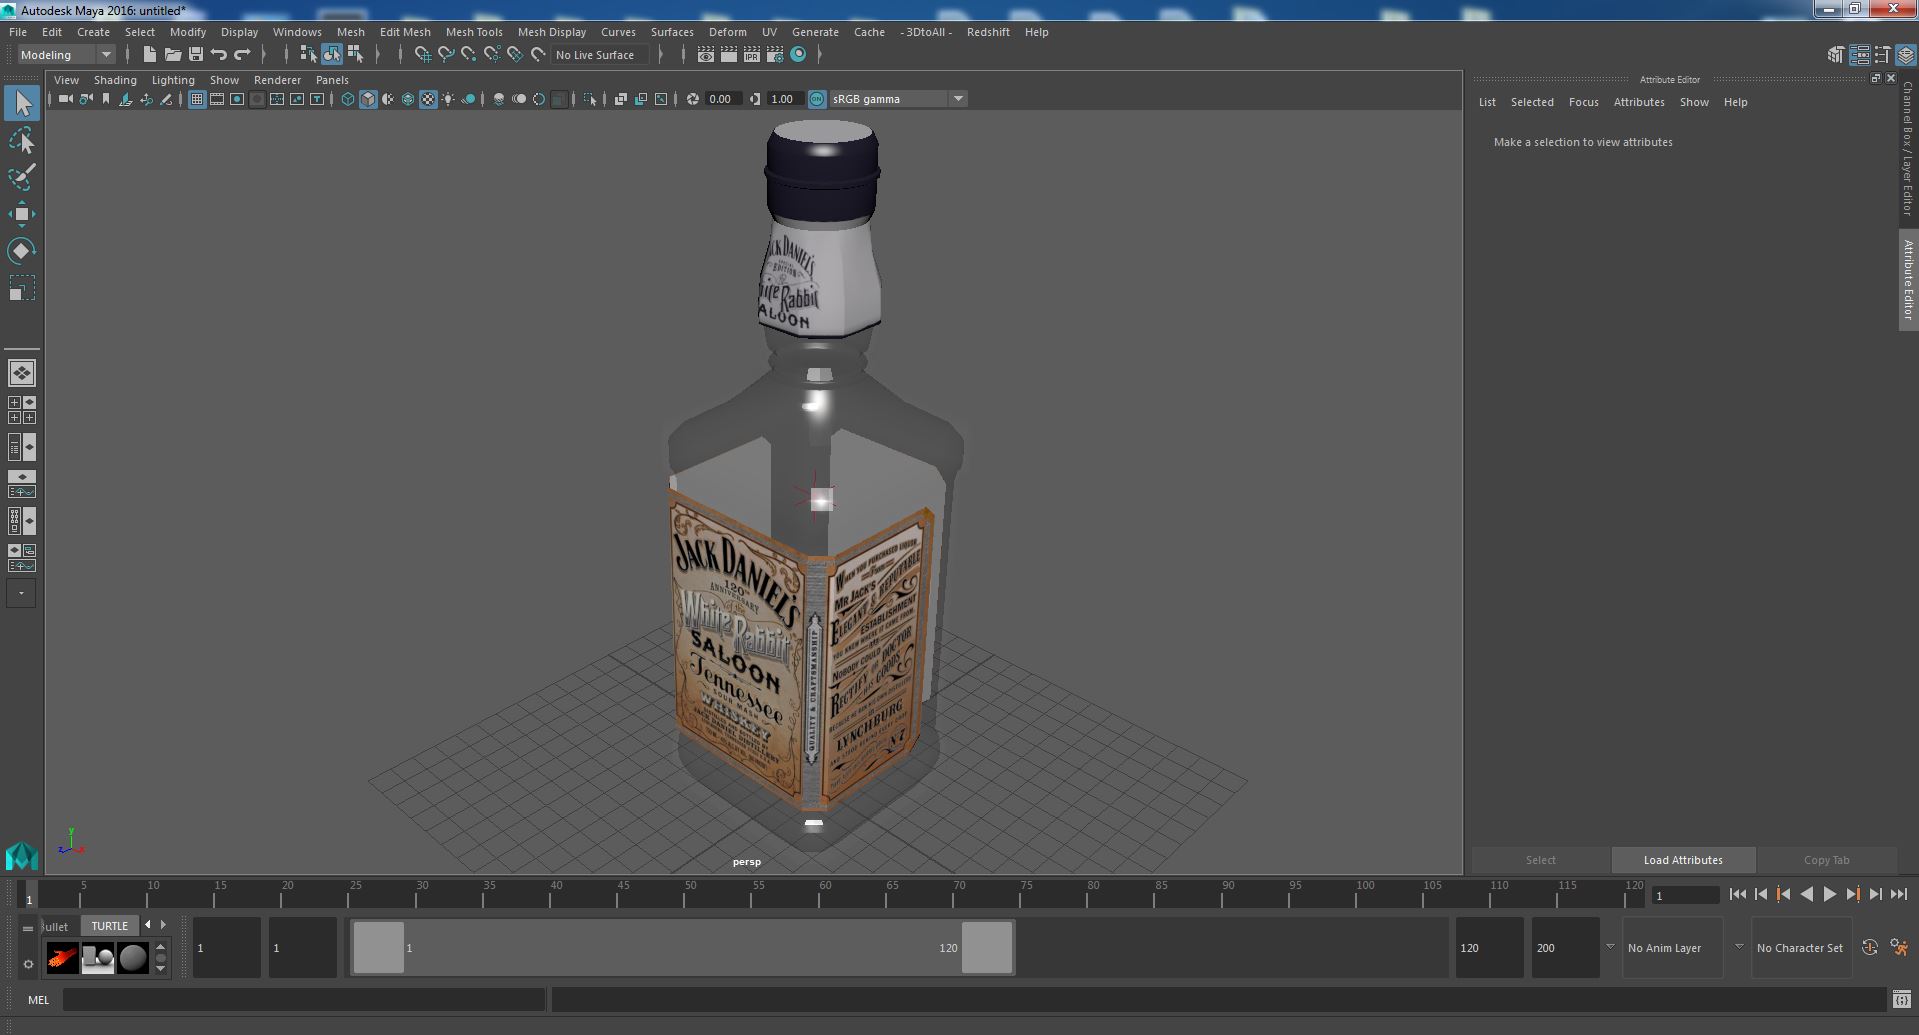Click the current frame field in playback controls
The image size is (1919, 1035).
tap(1685, 896)
